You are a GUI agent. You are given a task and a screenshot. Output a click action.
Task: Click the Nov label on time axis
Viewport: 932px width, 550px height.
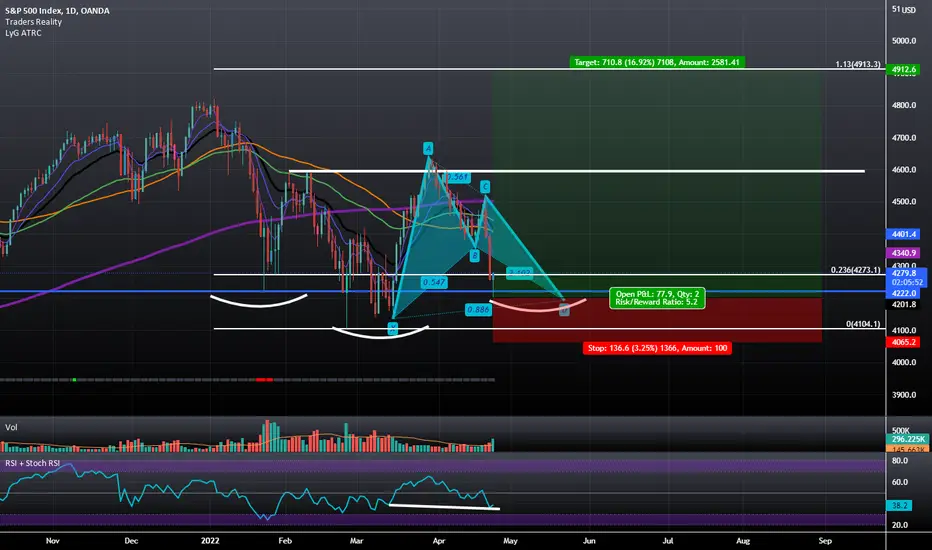click(53, 541)
